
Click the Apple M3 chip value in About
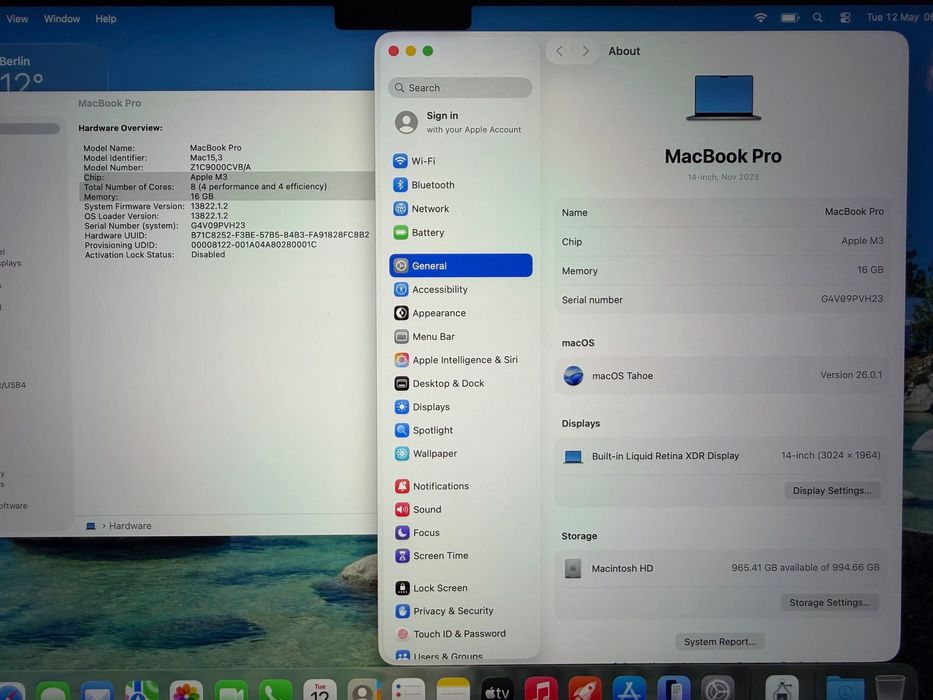[862, 240]
